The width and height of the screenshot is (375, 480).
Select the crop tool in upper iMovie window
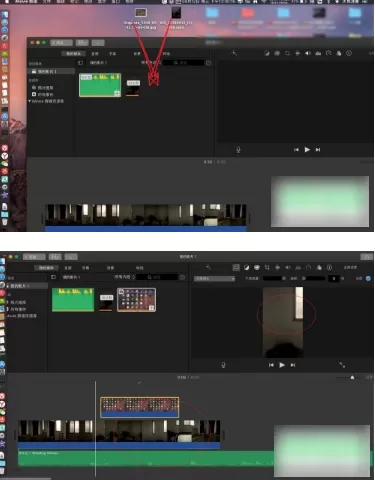287,53
